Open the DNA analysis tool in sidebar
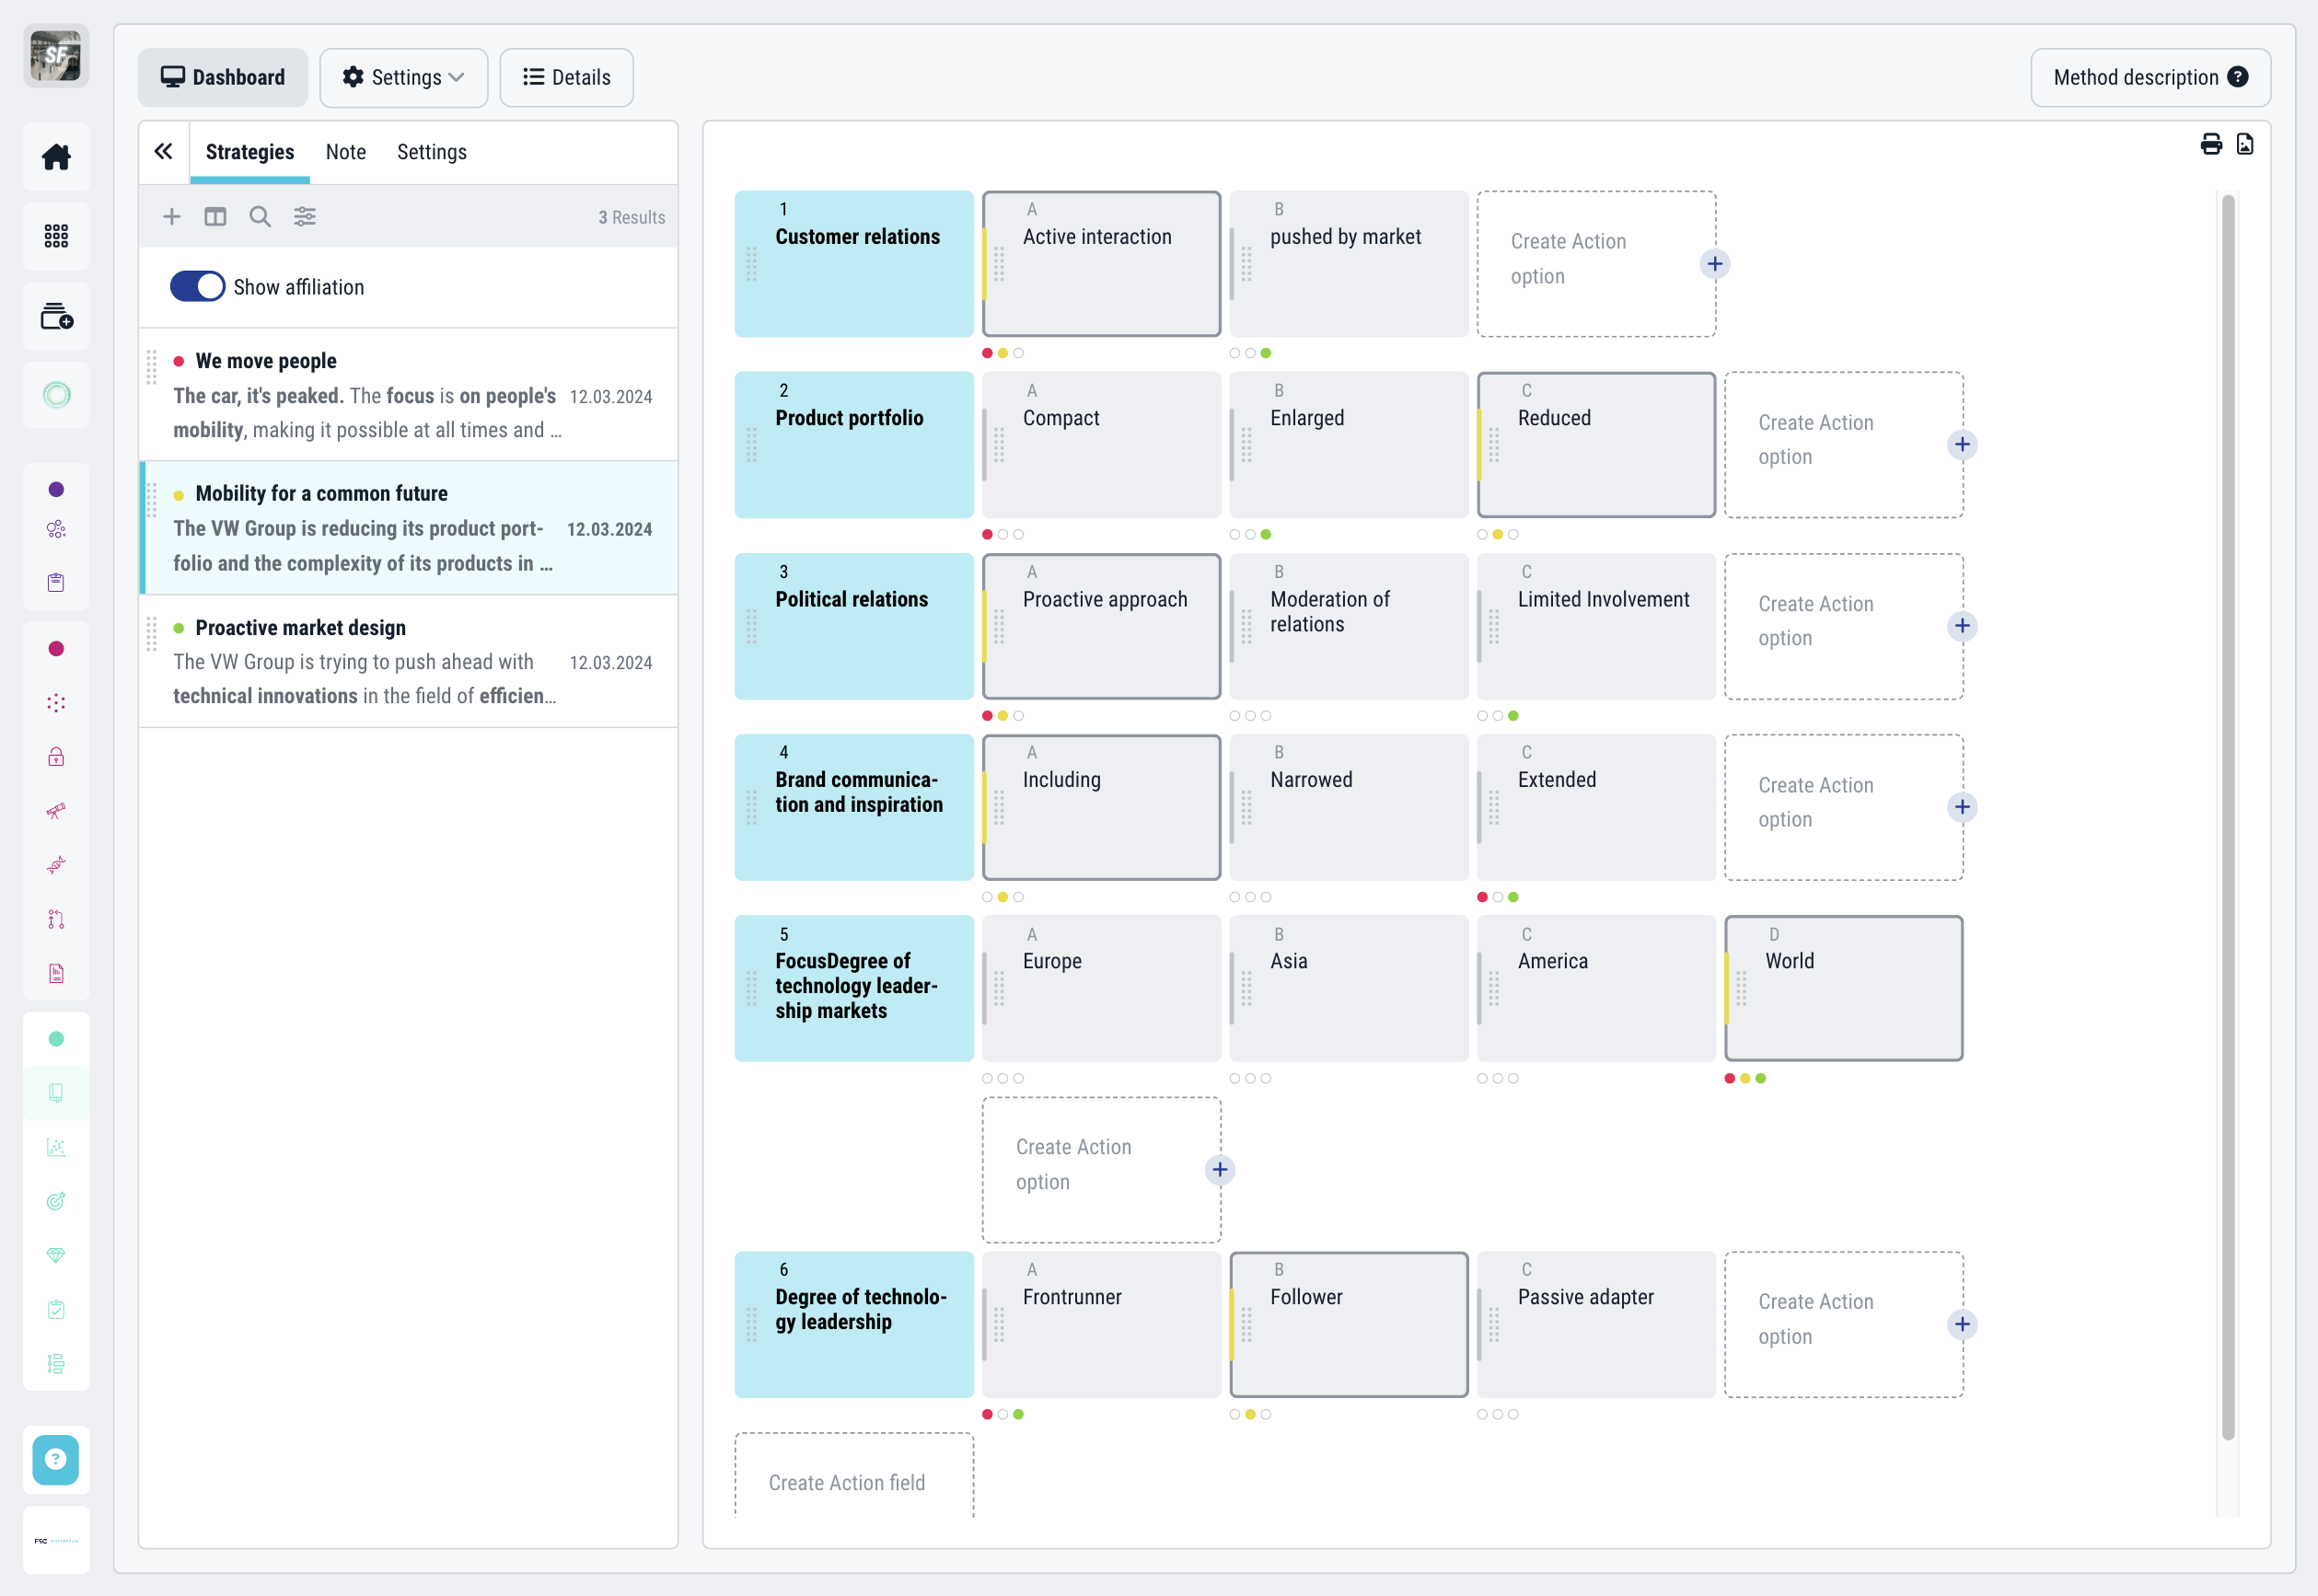 click(x=56, y=864)
